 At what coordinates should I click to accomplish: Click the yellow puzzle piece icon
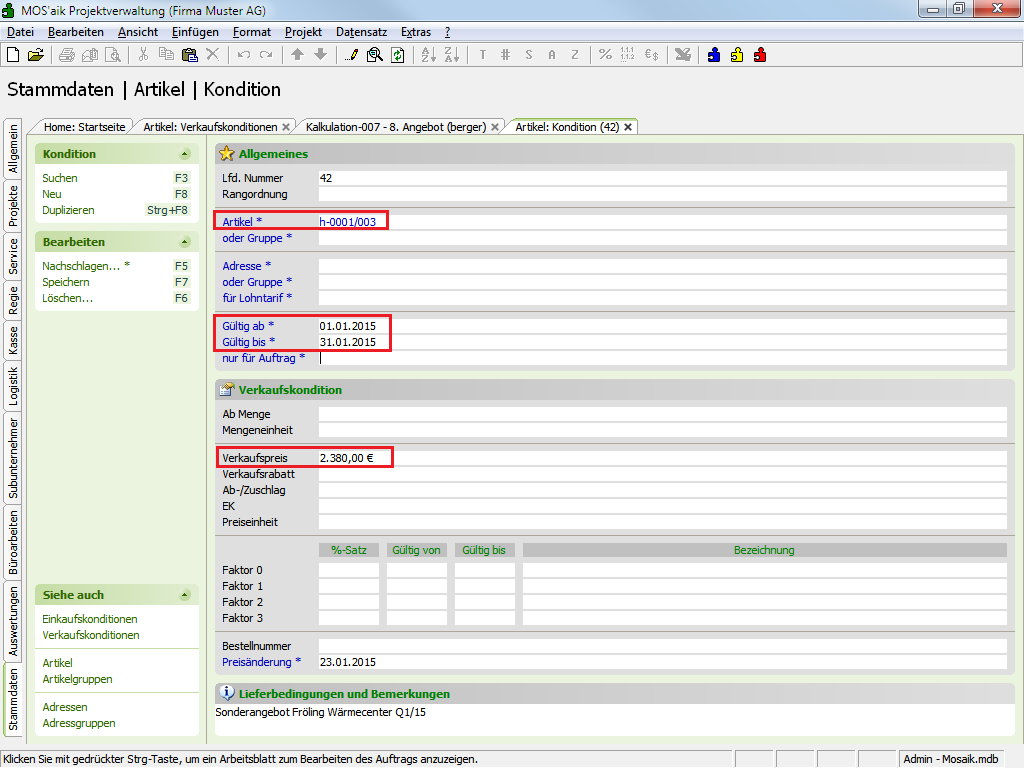click(x=737, y=55)
